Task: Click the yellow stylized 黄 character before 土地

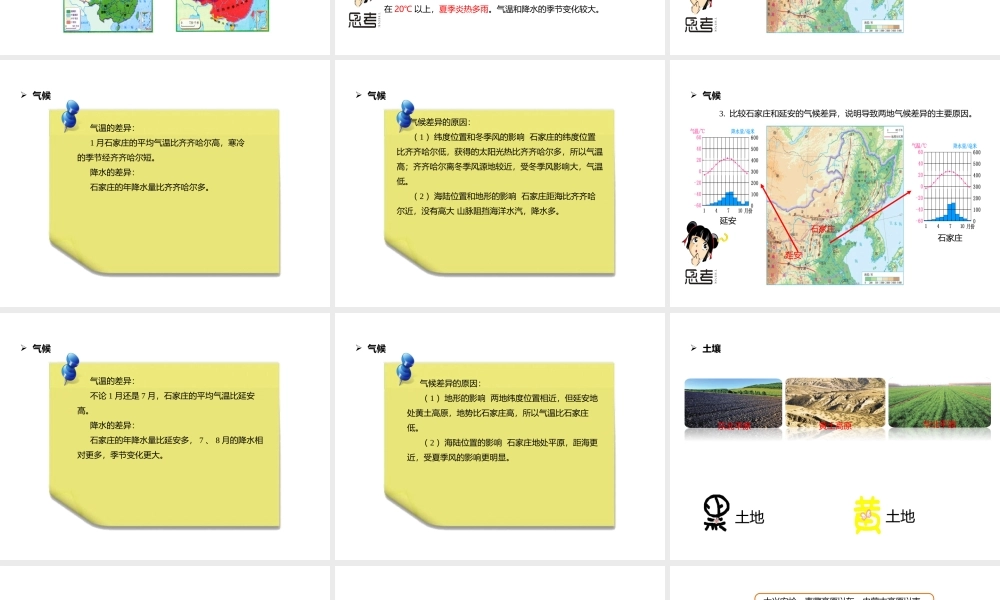Action: 867,515
